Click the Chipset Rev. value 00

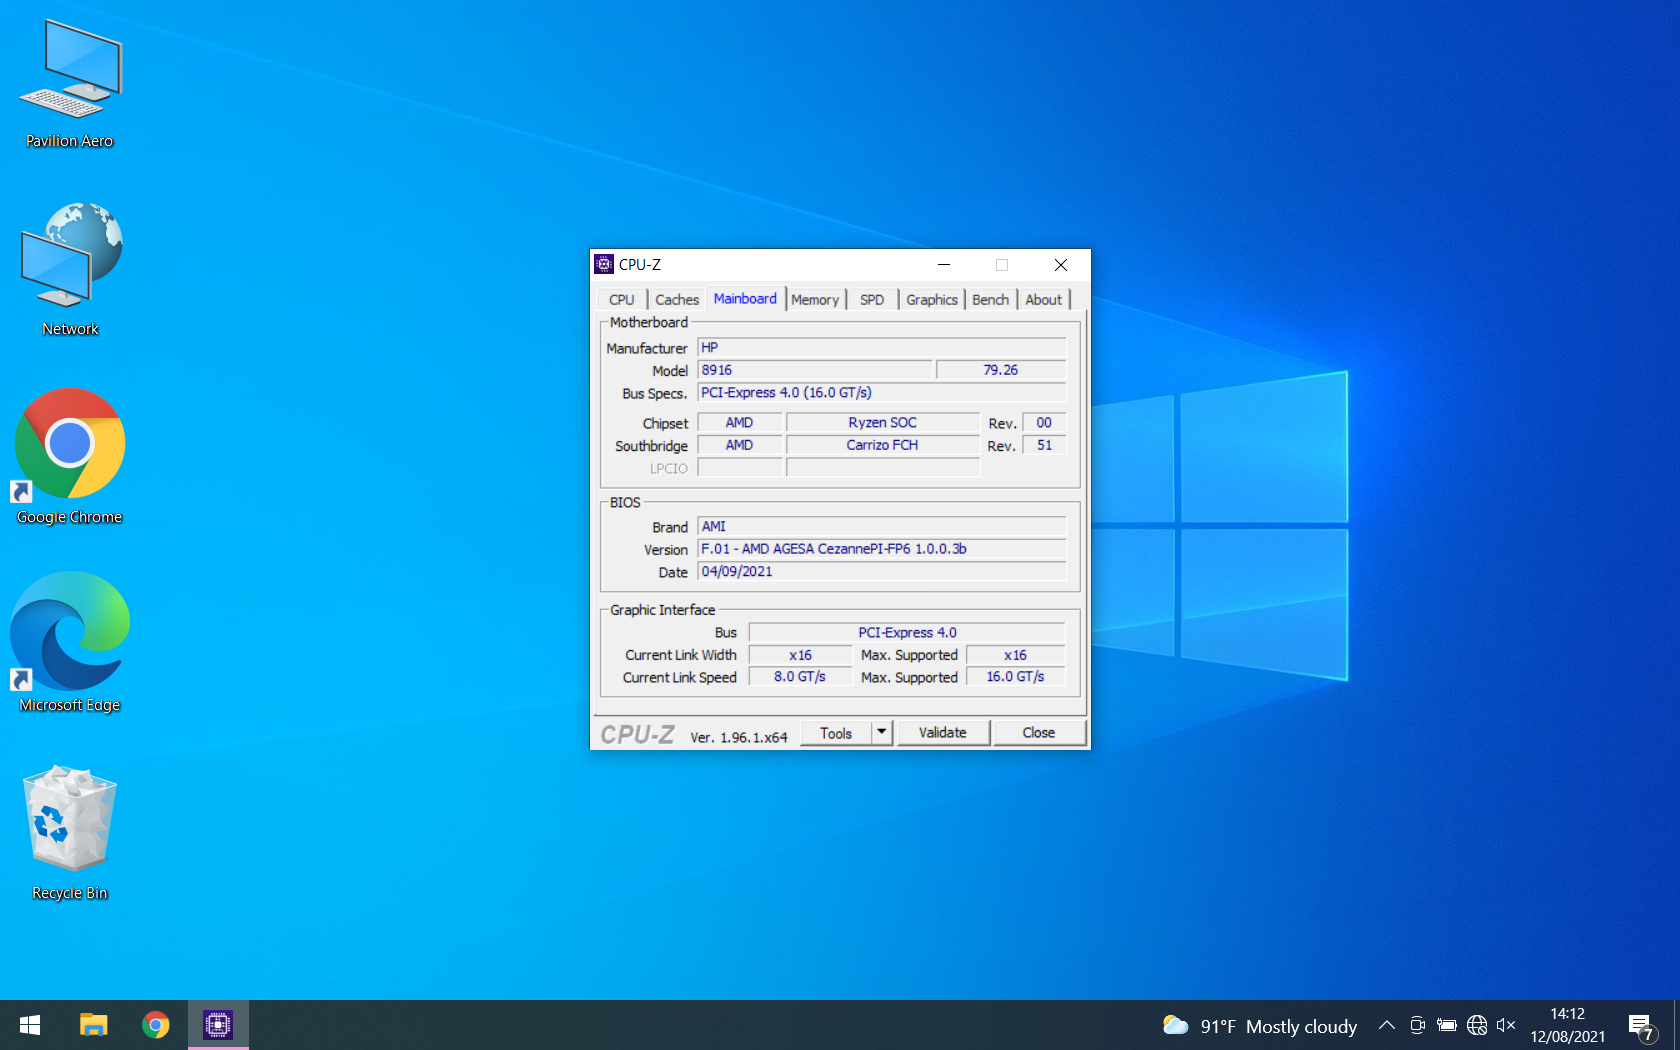click(x=1044, y=423)
